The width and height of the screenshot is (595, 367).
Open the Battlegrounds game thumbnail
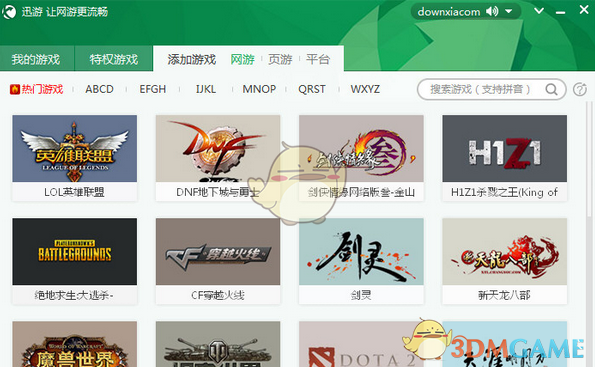point(75,252)
